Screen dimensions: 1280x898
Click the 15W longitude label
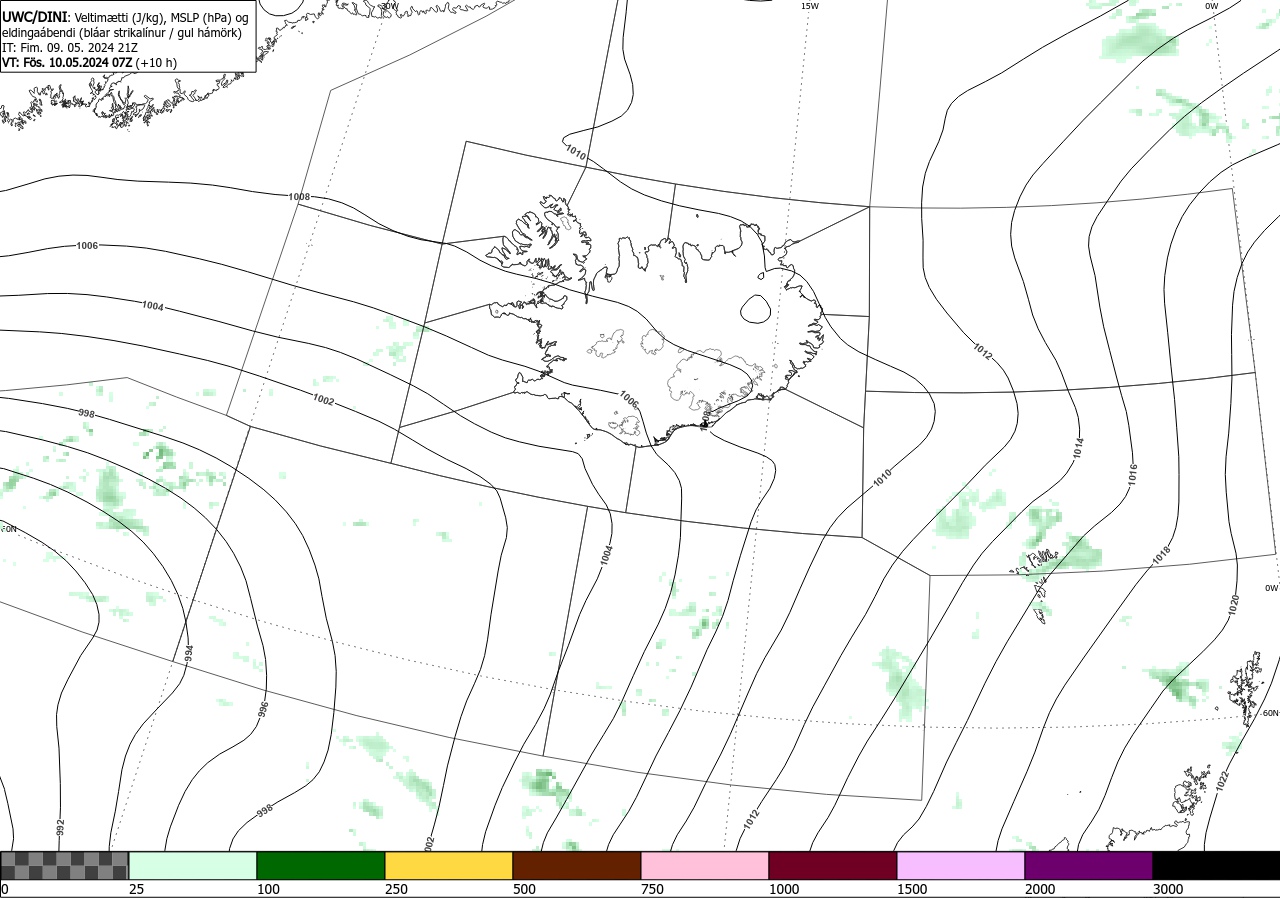point(810,6)
